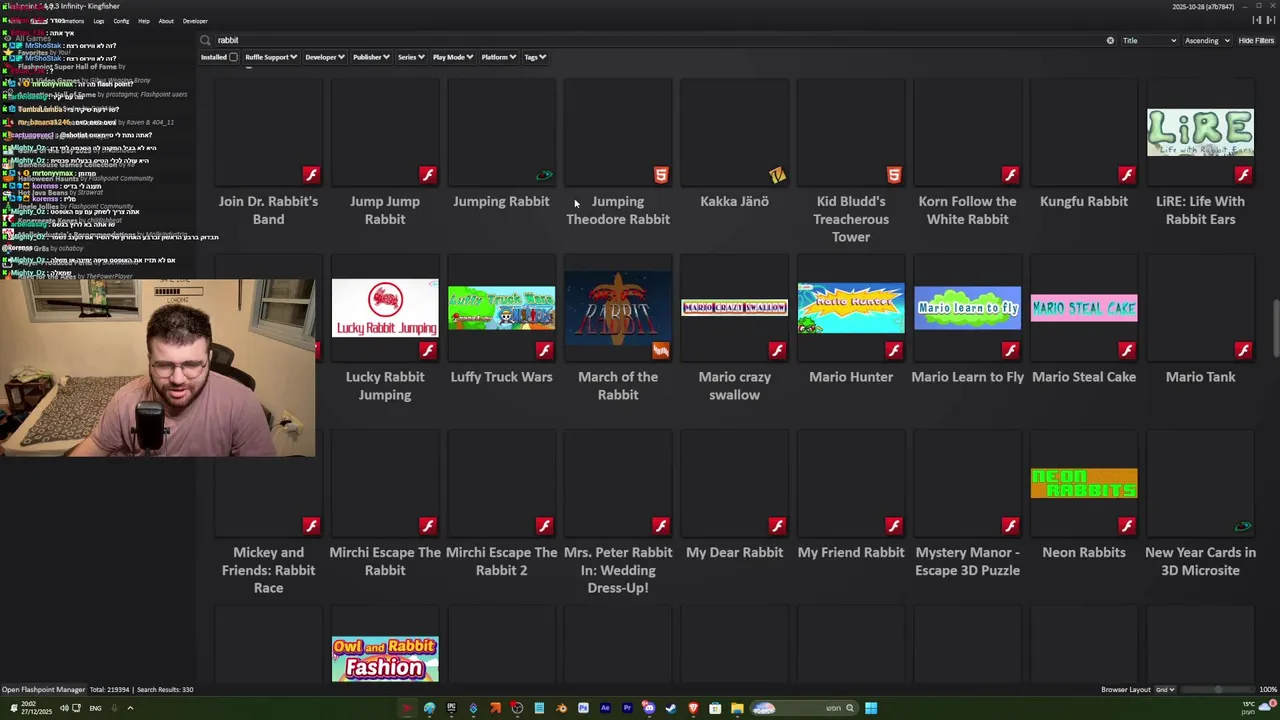Expand the Tags filter dropdown
The image size is (1280, 720).
coord(535,57)
